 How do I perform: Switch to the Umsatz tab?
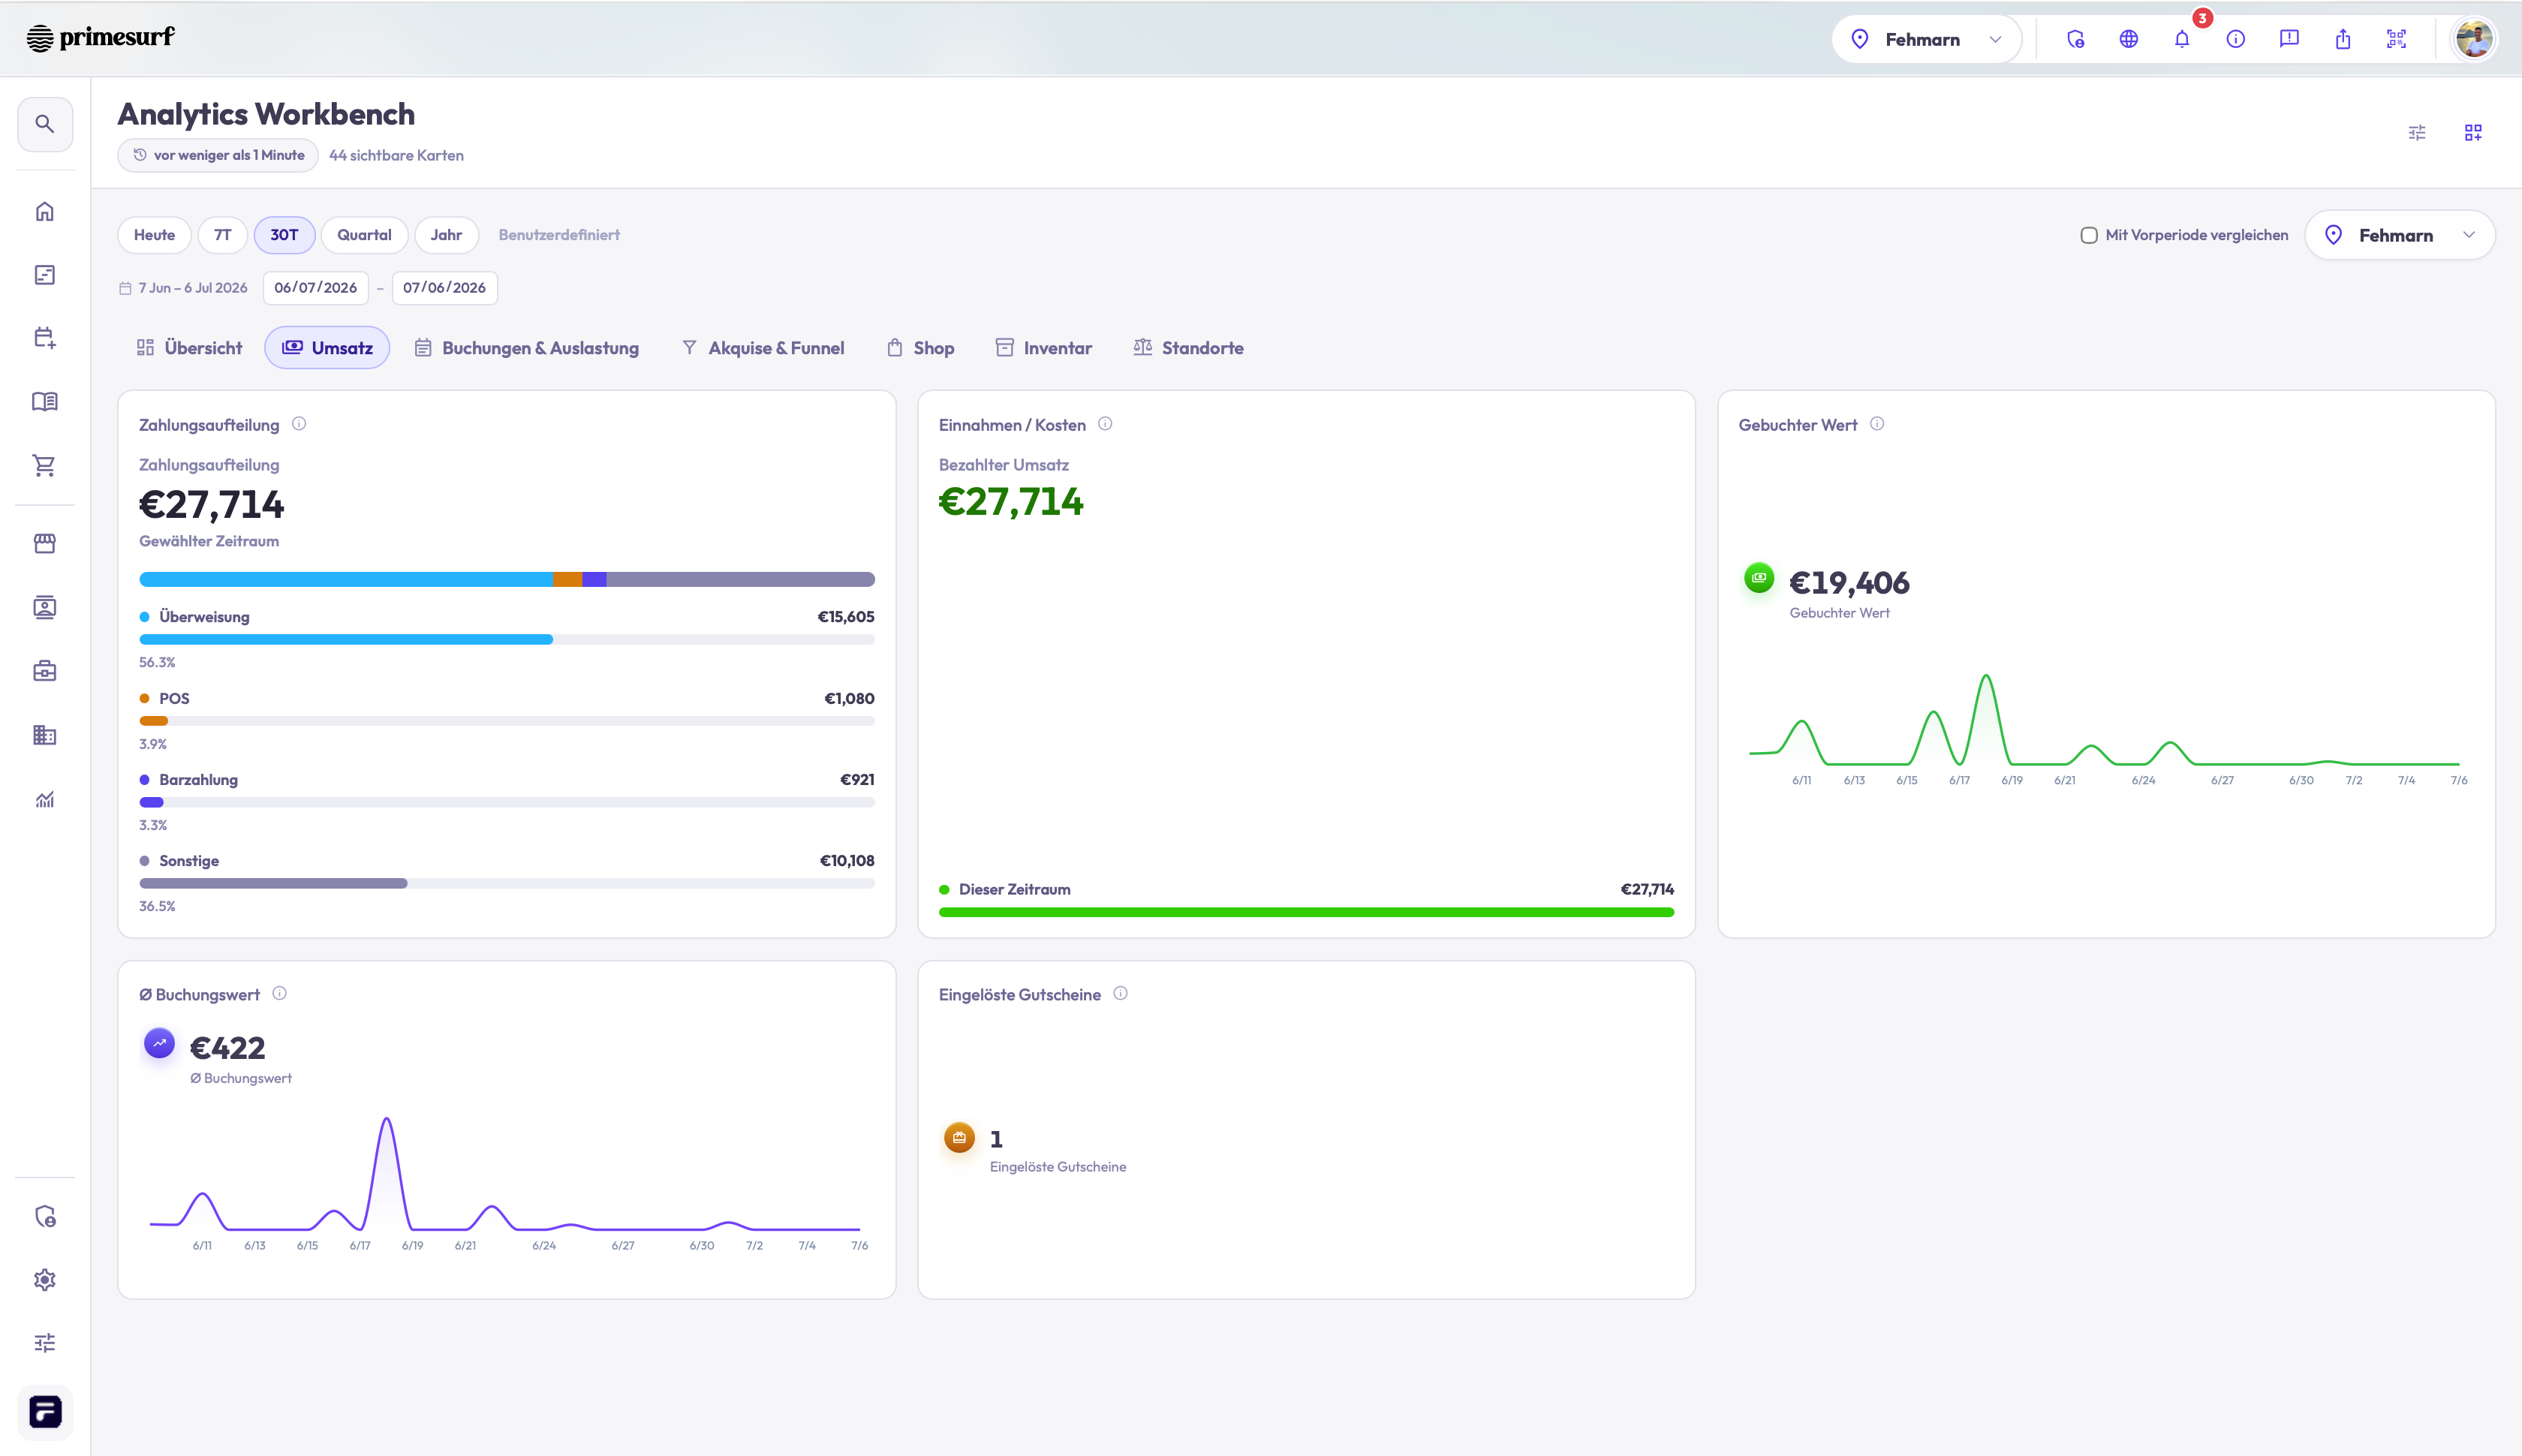pos(327,348)
